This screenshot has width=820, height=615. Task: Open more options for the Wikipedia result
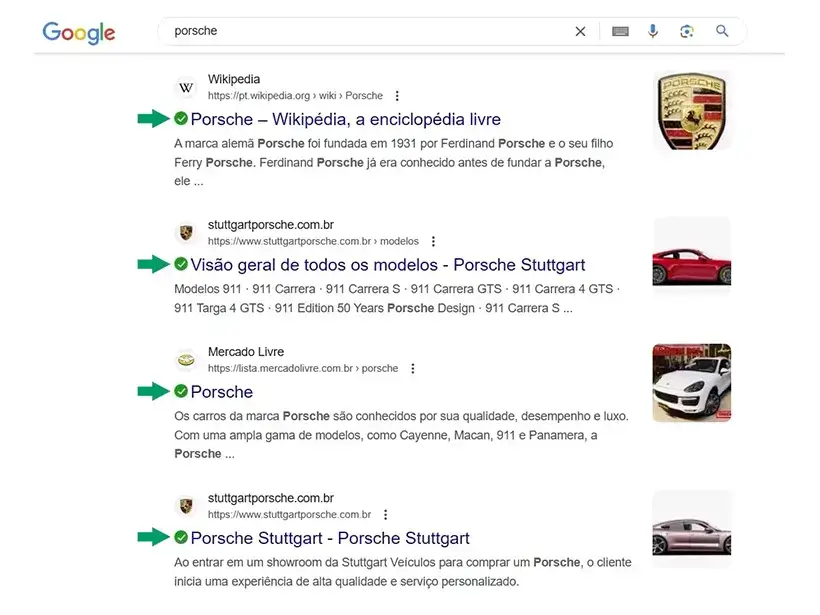[x=397, y=96]
